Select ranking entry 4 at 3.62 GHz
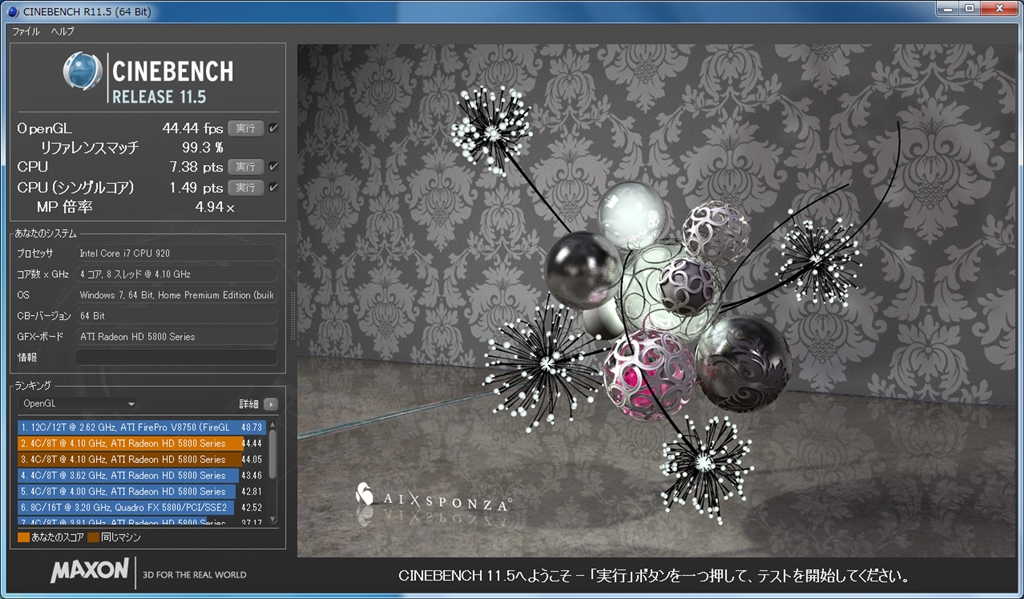The height and width of the screenshot is (599, 1024). [x=142, y=476]
